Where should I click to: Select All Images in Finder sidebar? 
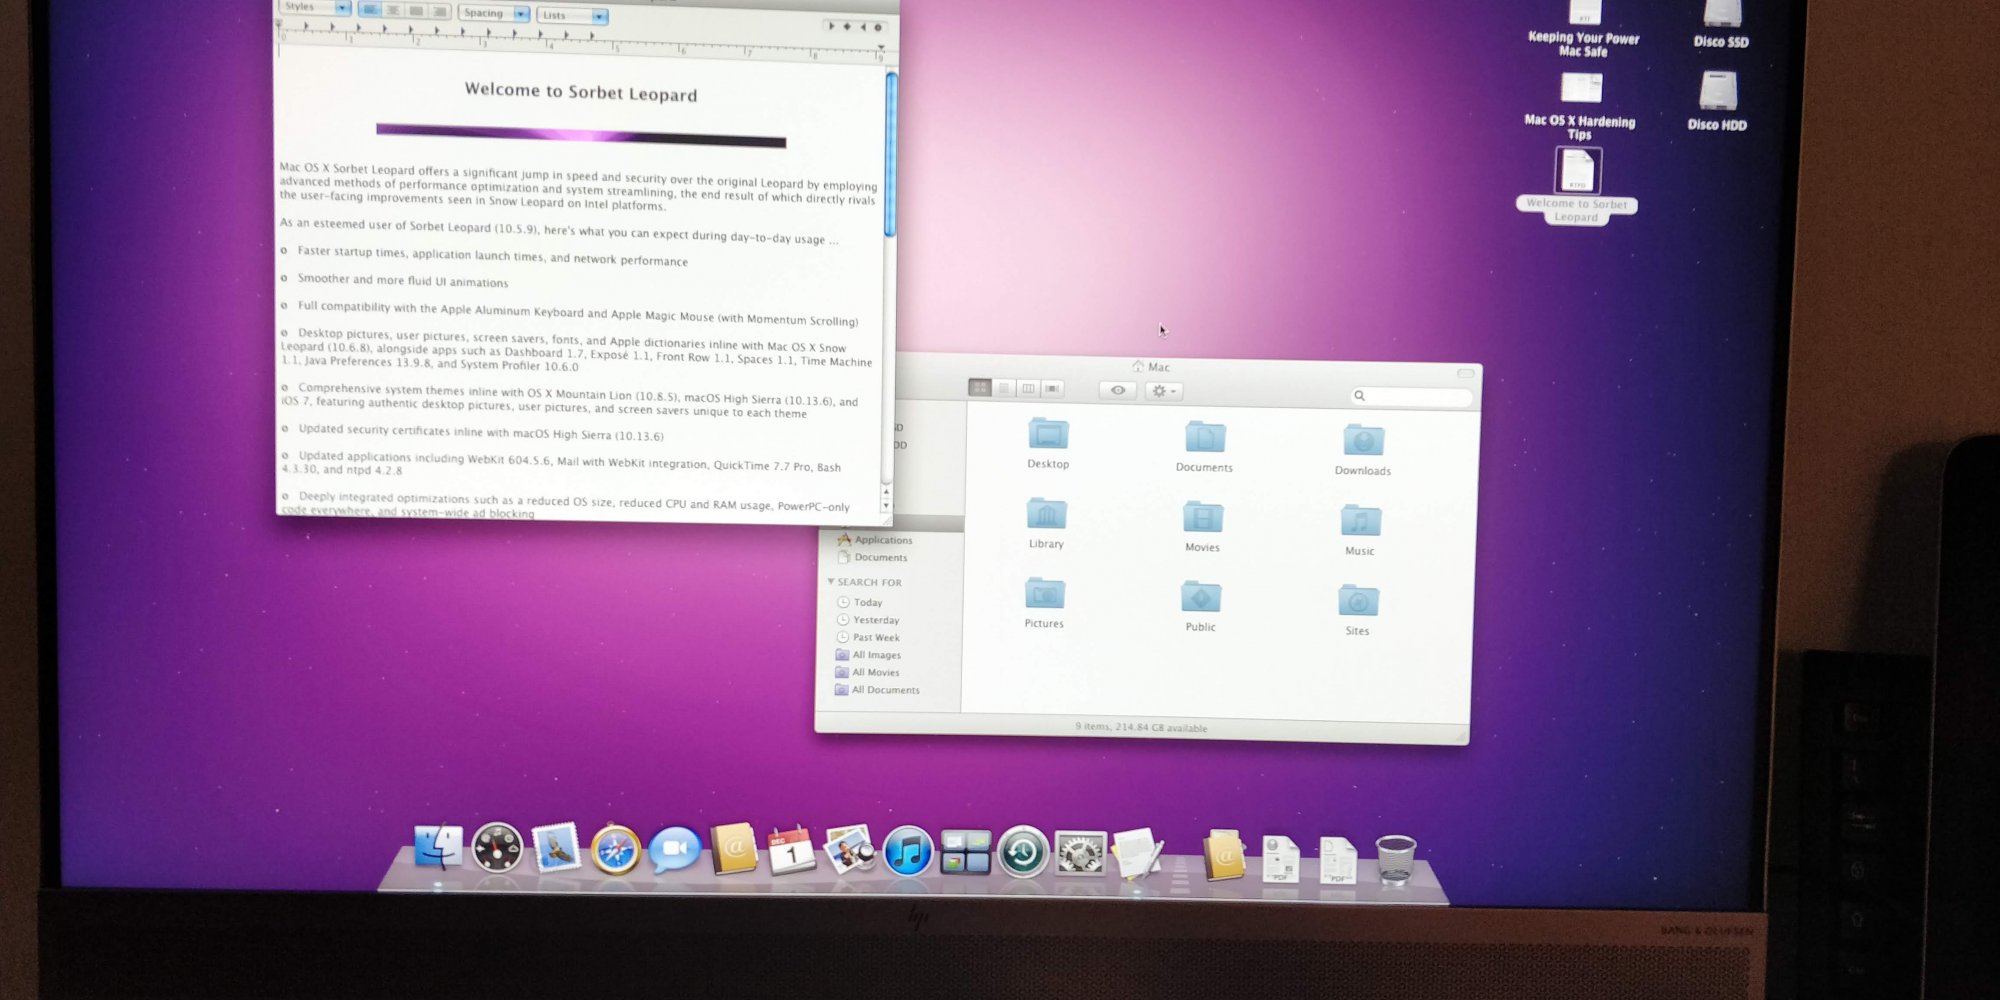pyautogui.click(x=868, y=655)
